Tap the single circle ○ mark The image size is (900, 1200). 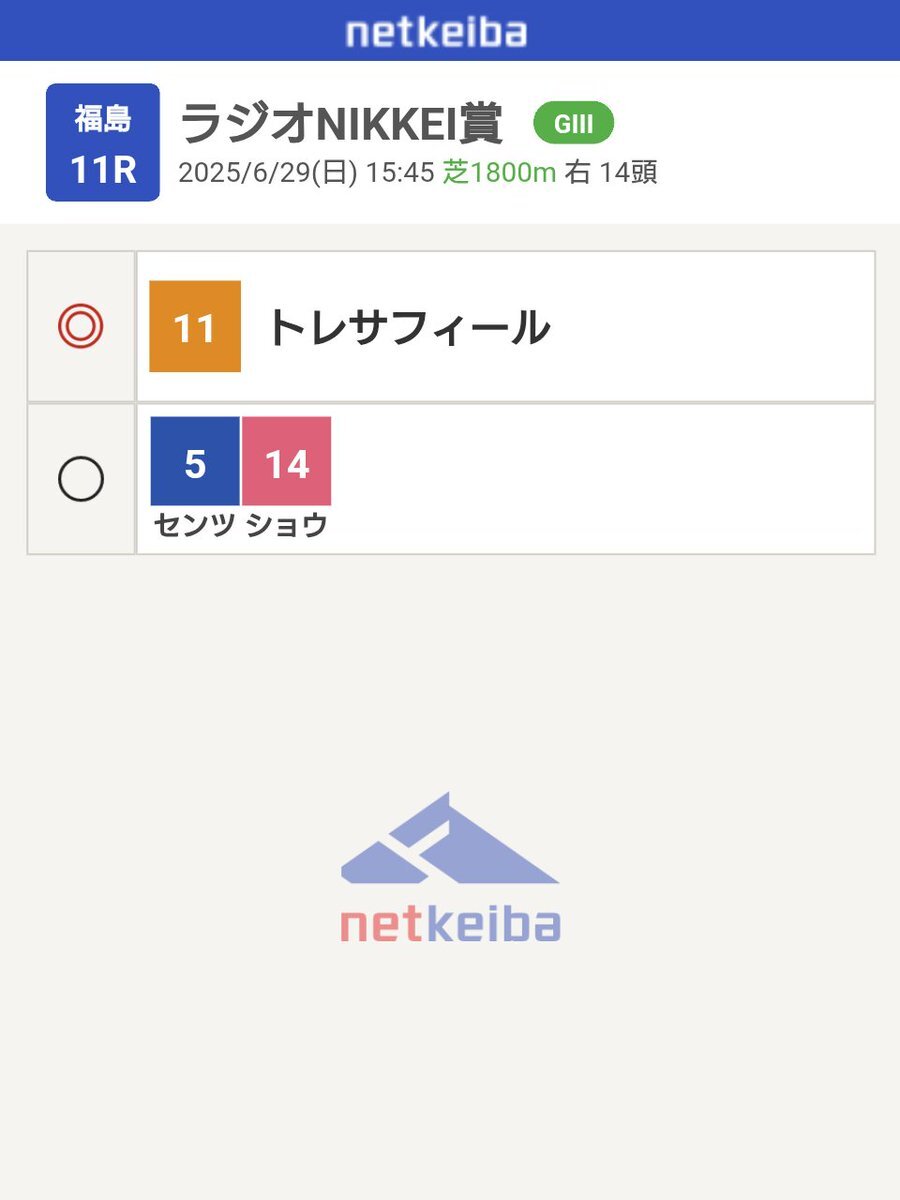point(81,479)
